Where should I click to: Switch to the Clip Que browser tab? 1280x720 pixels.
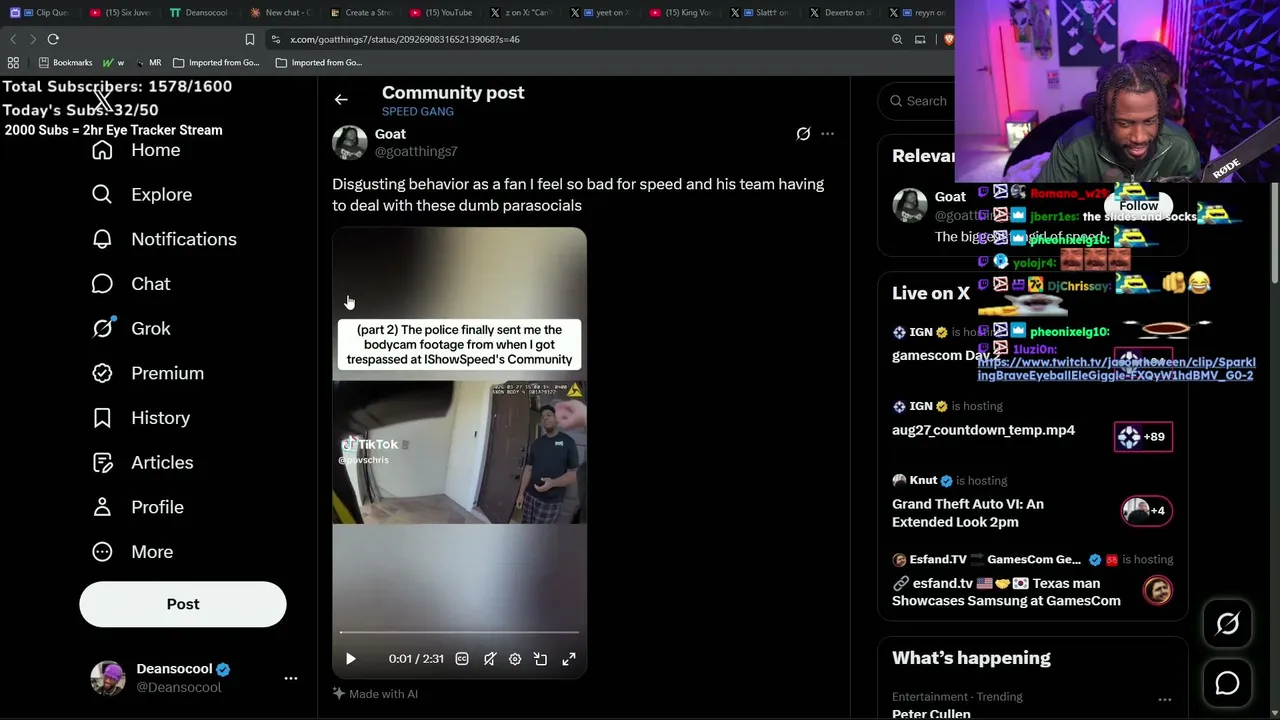[40, 13]
